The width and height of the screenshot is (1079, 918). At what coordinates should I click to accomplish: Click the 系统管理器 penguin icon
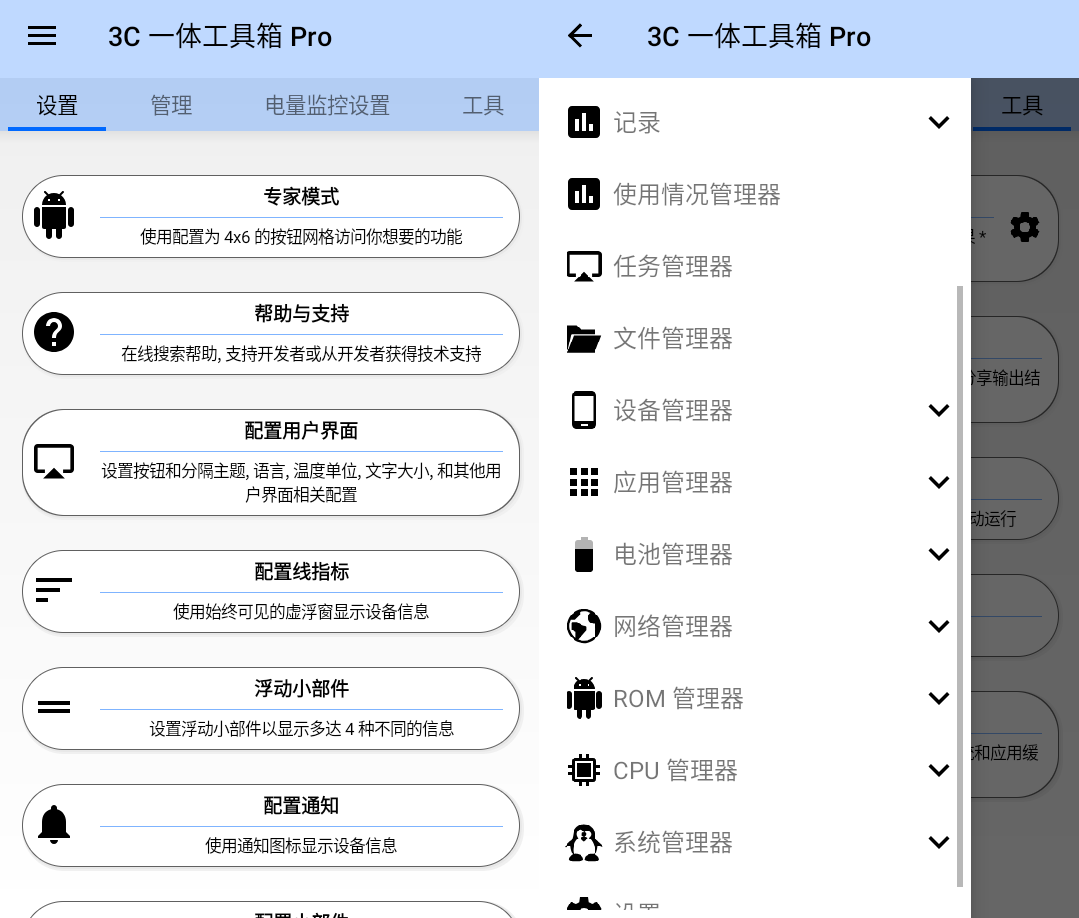[583, 842]
